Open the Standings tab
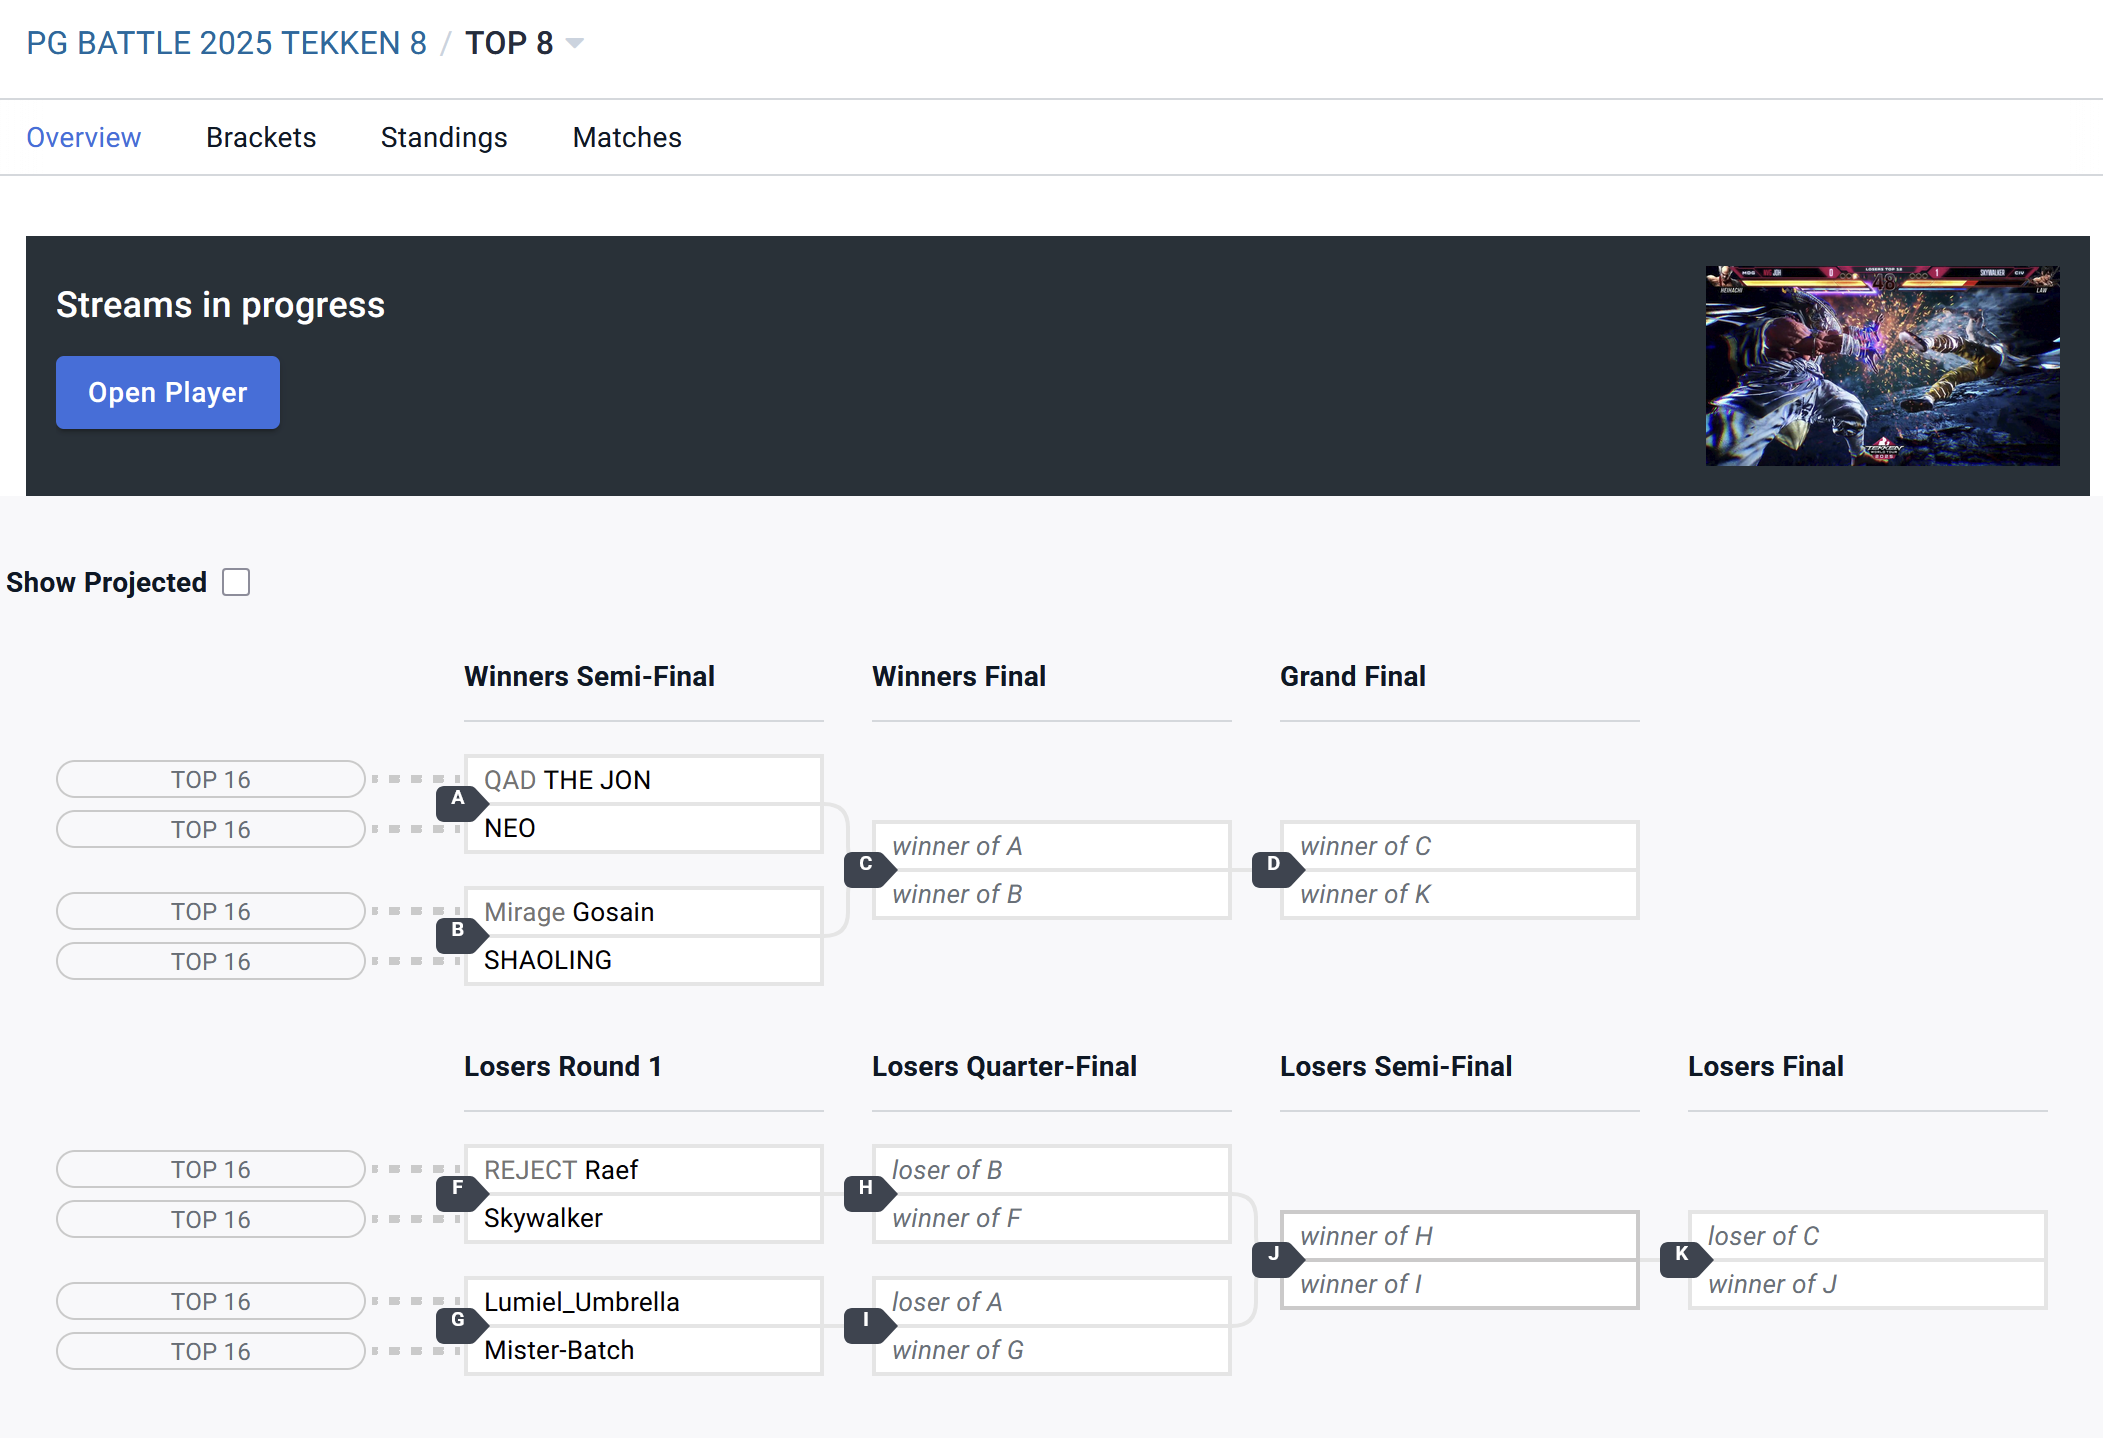This screenshot has width=2103, height=1438. pos(444,137)
